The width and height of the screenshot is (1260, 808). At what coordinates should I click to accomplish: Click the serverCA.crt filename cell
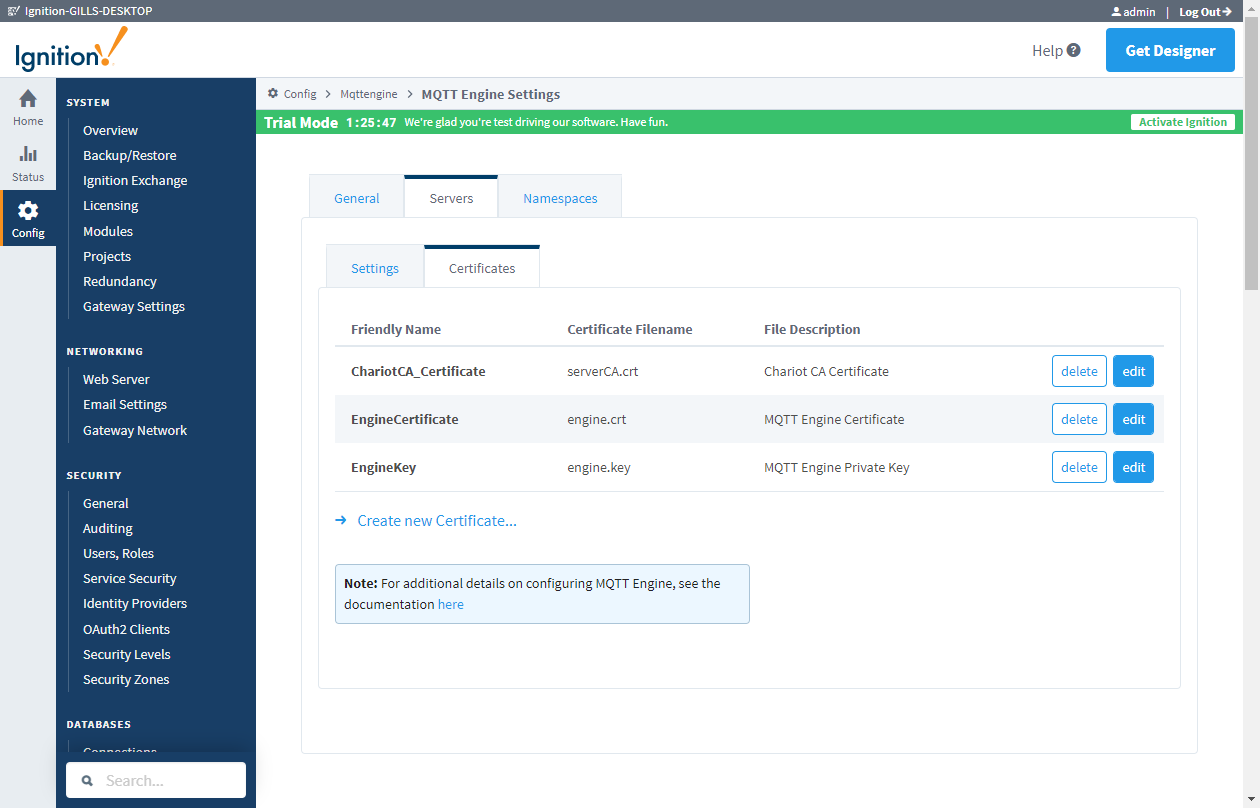pos(603,371)
